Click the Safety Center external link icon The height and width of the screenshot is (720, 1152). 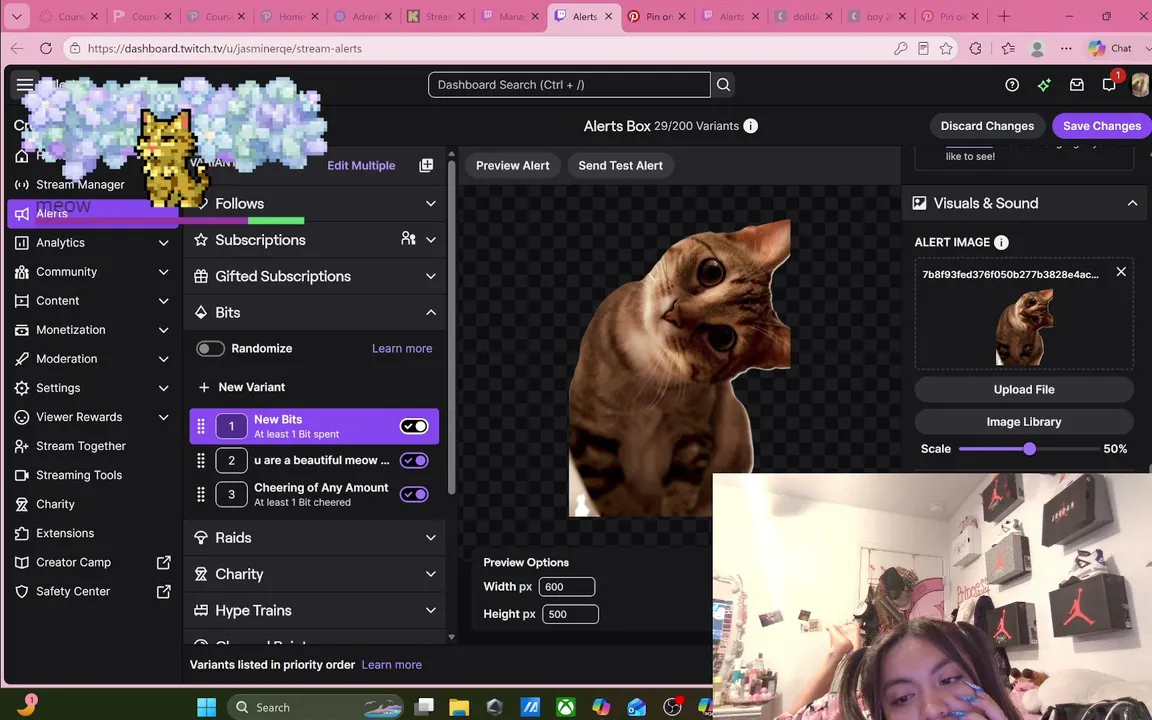pyautogui.click(x=164, y=591)
